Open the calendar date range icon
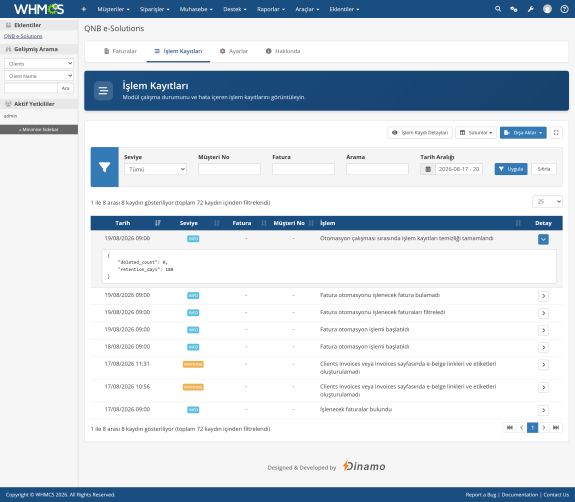The image size is (575, 502). 428,169
